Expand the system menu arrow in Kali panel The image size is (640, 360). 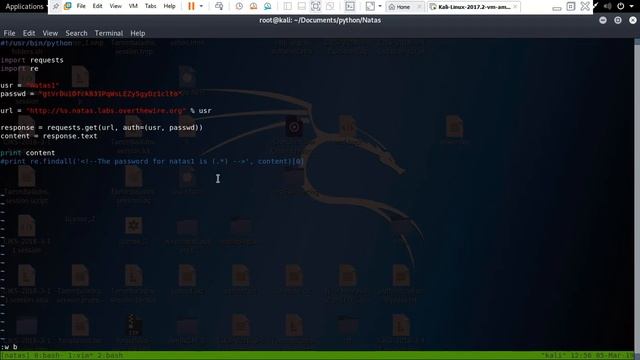[632, 7]
